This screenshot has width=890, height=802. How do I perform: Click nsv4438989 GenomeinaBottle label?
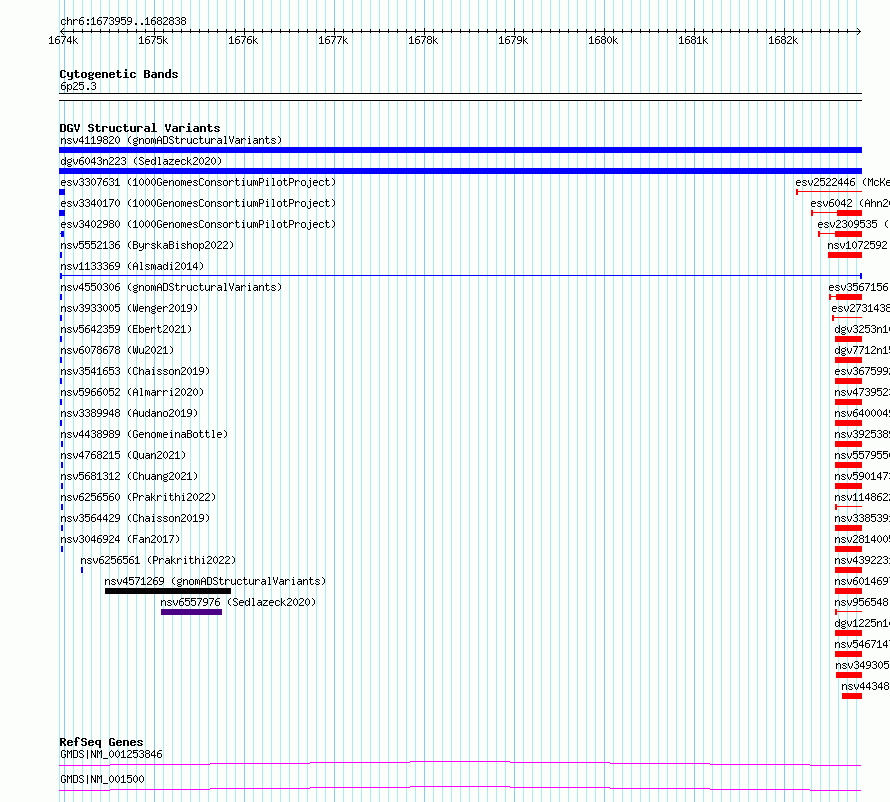pyautogui.click(x=144, y=434)
